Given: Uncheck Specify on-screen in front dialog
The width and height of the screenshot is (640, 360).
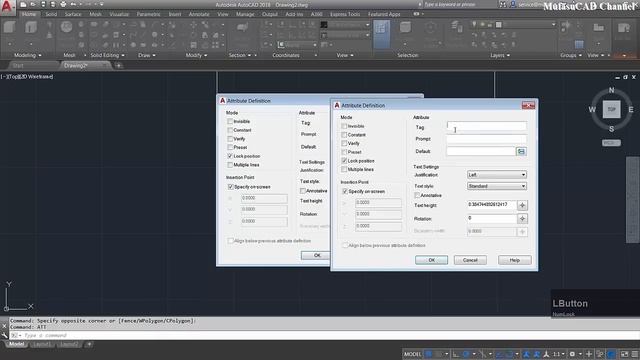Looking at the screenshot, I should click(345, 191).
